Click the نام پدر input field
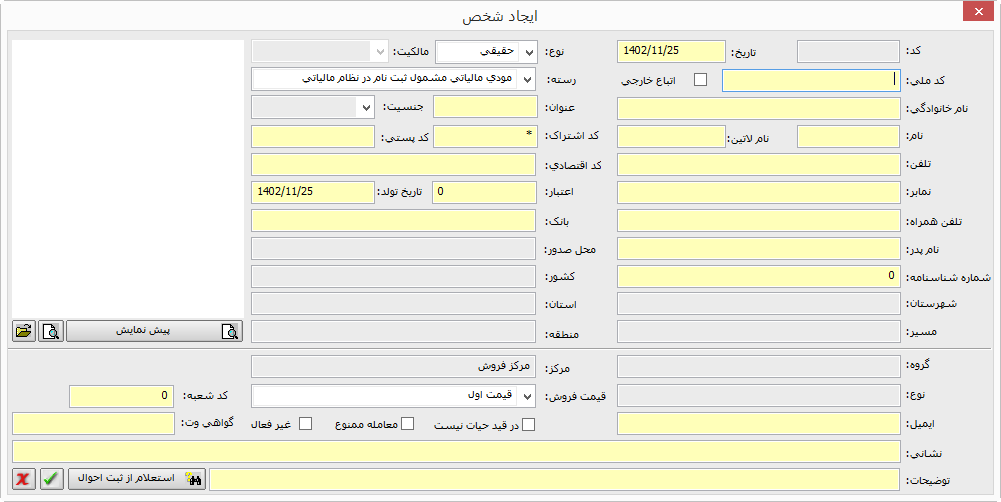 point(758,248)
